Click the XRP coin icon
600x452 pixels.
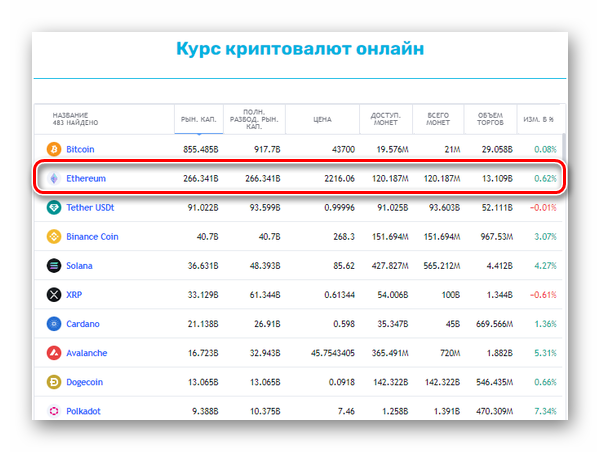pyautogui.click(x=54, y=294)
